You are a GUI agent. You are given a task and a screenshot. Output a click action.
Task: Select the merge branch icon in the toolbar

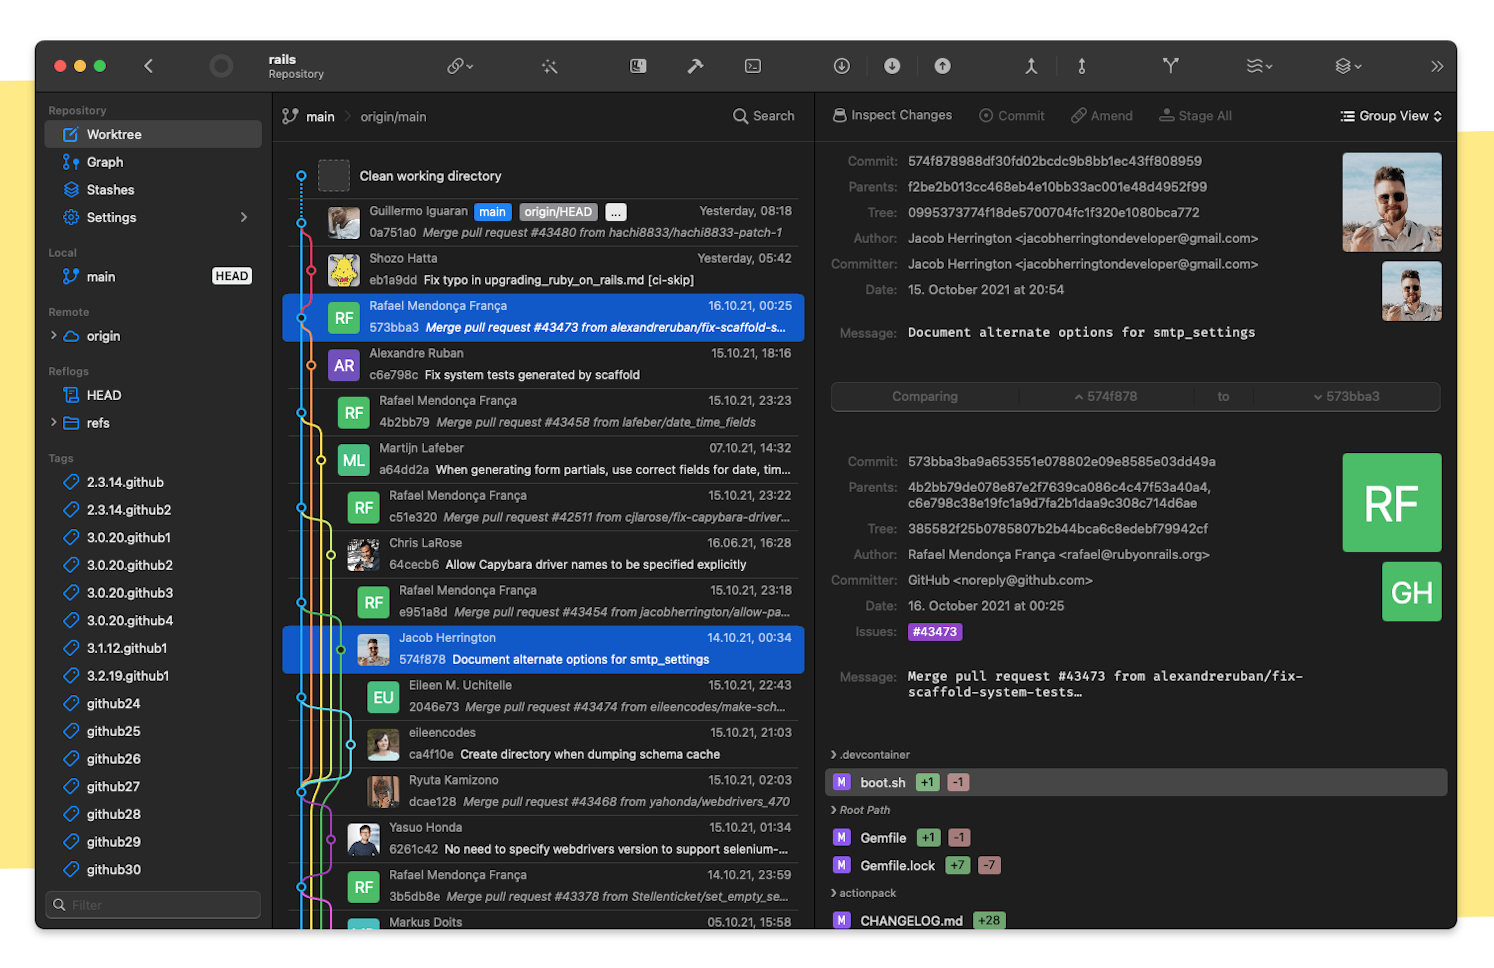[1031, 66]
